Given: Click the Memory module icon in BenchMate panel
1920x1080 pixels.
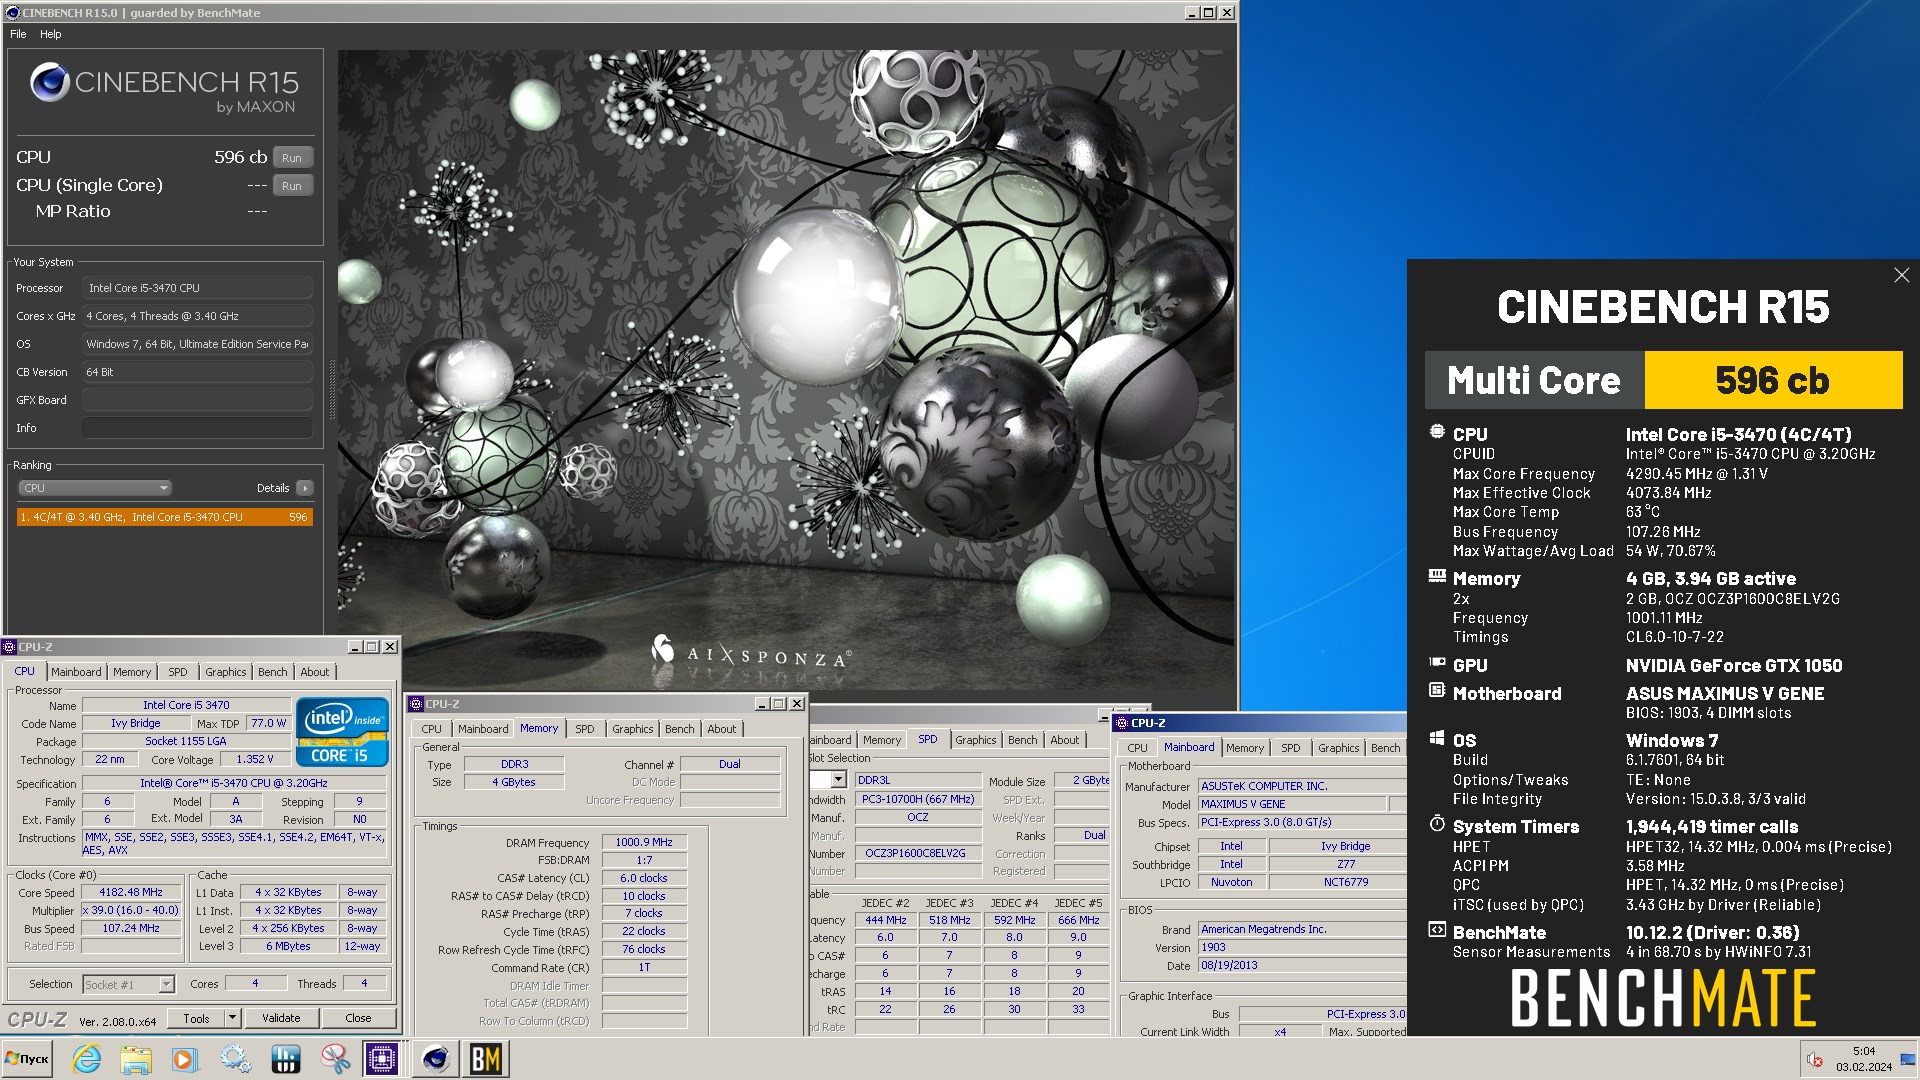Looking at the screenshot, I should 1437,576.
